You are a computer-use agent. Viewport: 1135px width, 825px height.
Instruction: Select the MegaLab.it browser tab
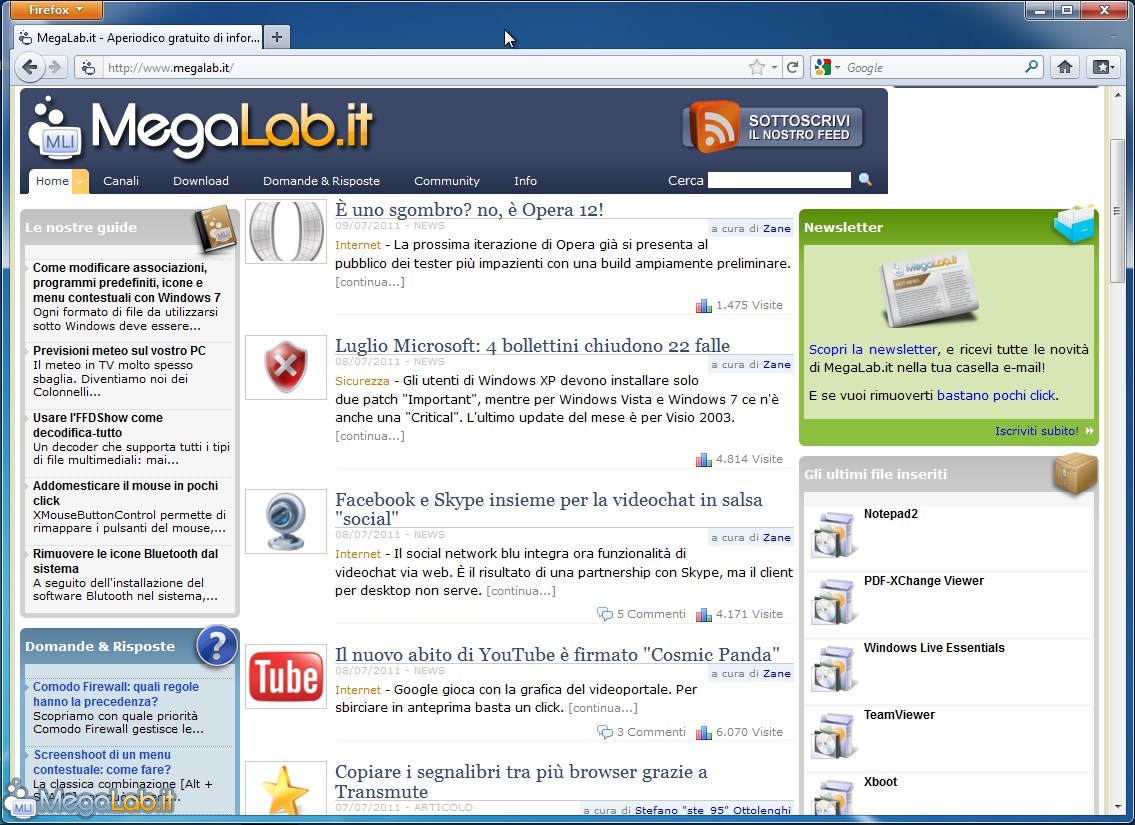(138, 37)
